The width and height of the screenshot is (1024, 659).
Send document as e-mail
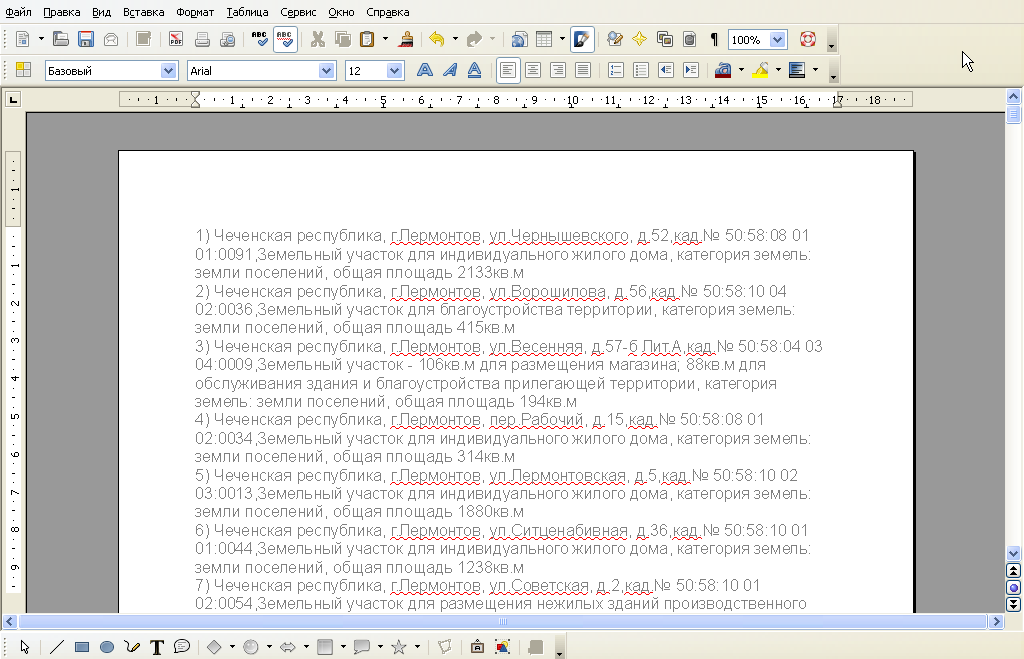point(111,39)
